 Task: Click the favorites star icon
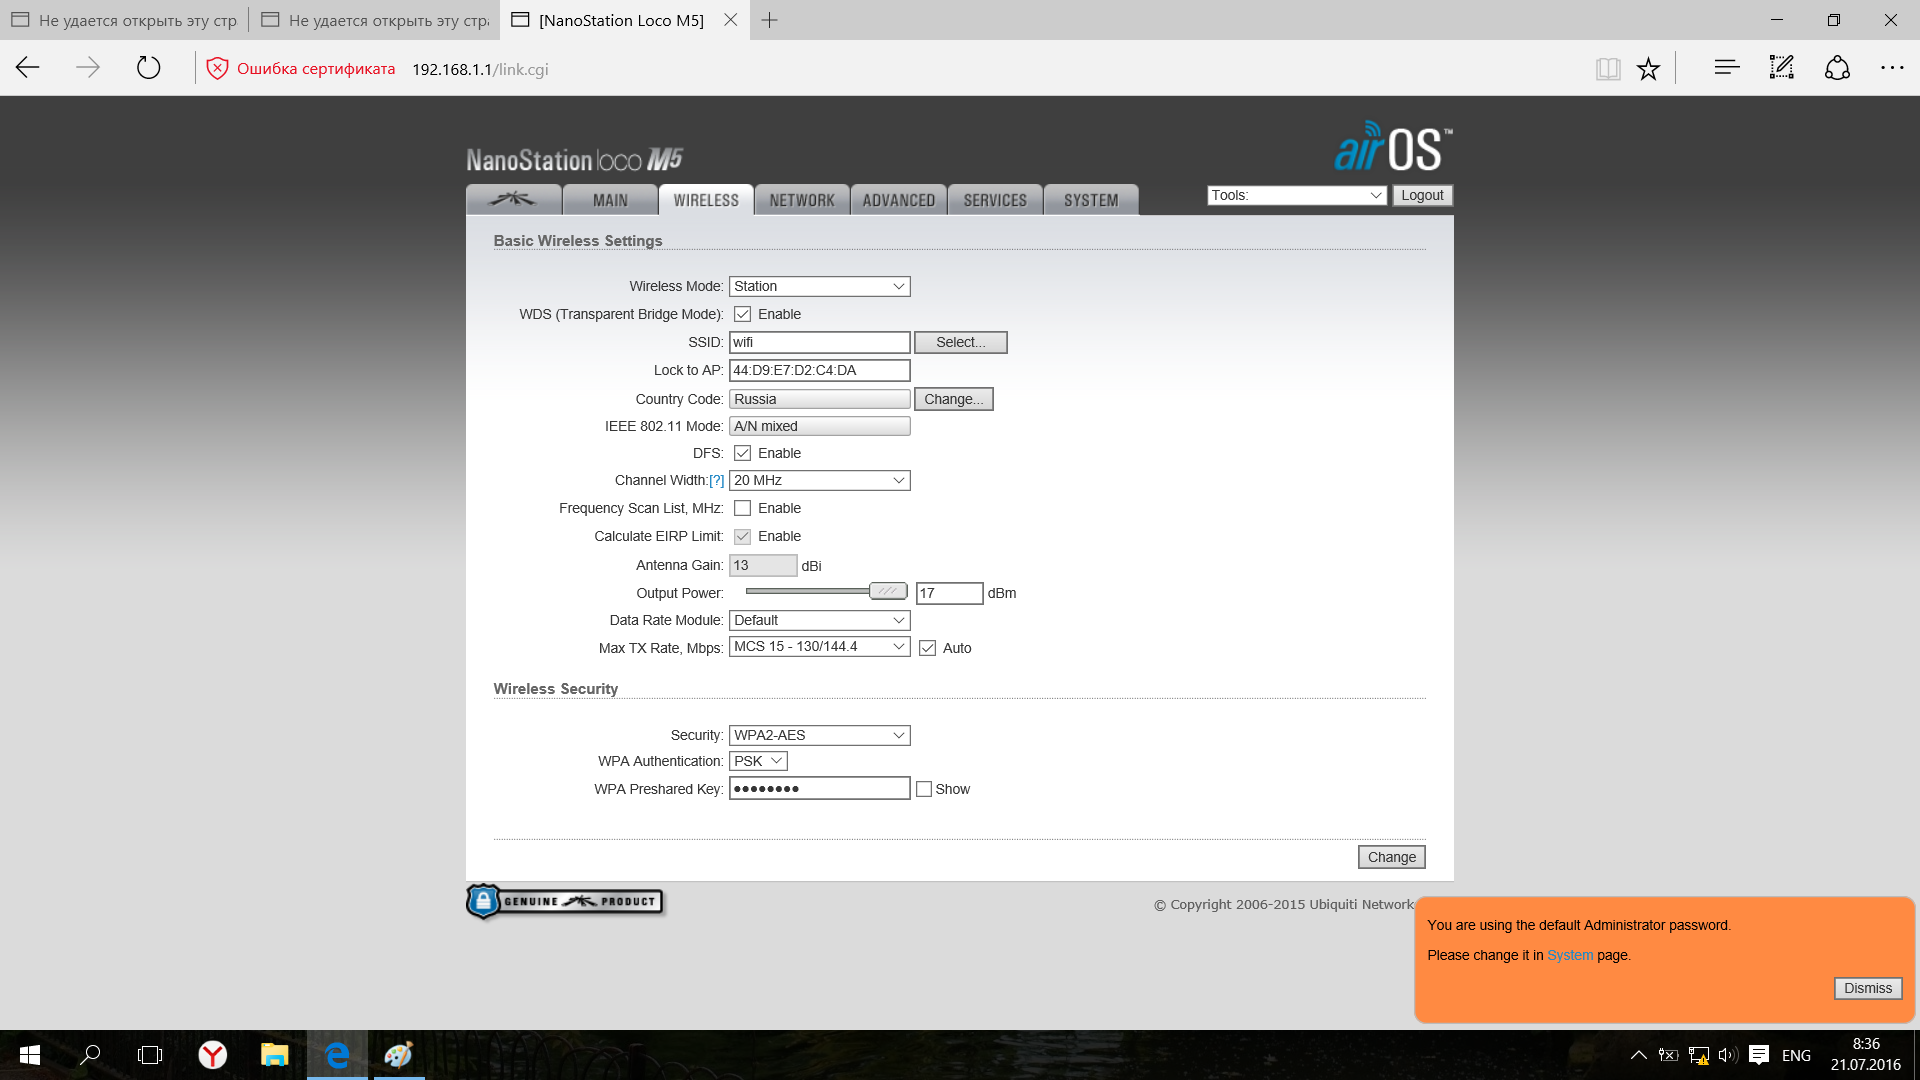pyautogui.click(x=1648, y=68)
